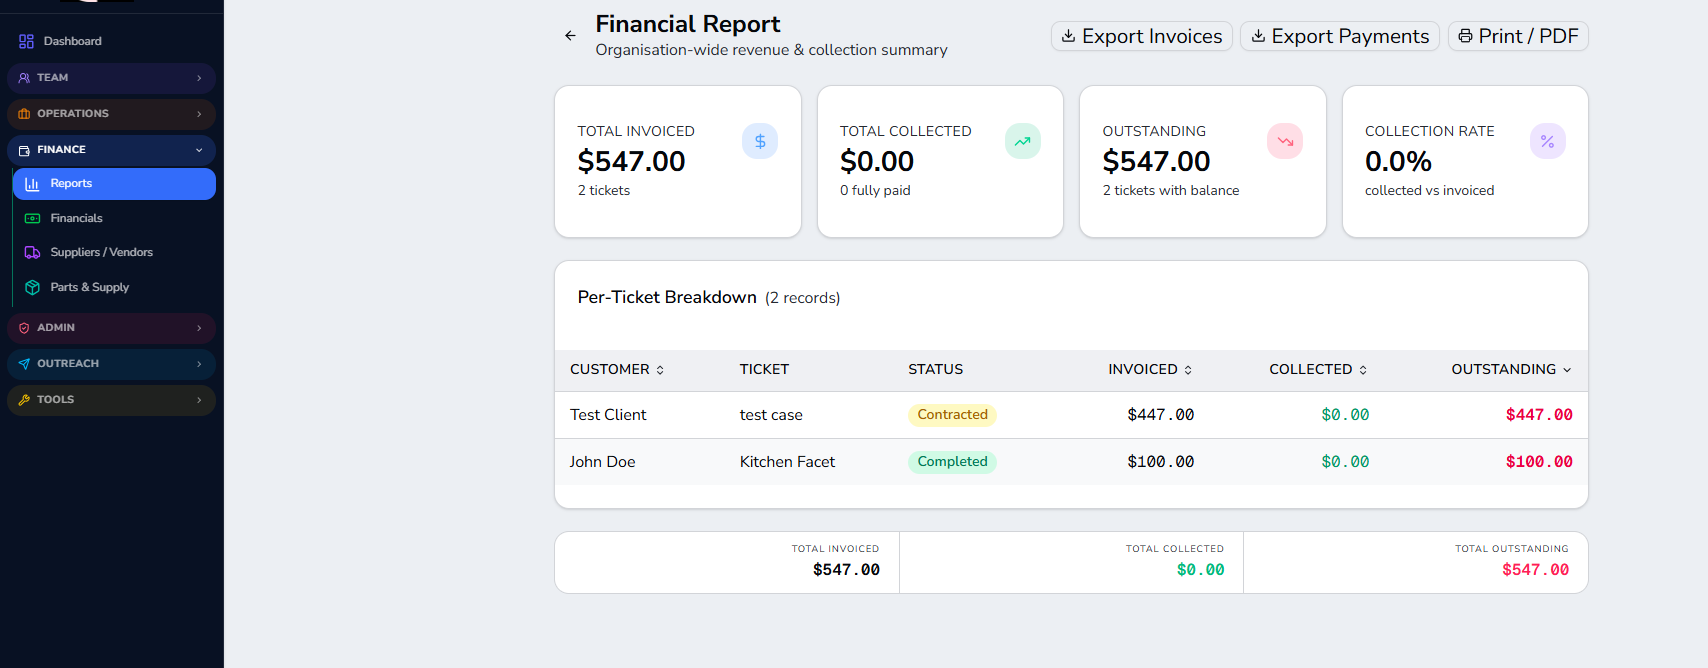Click the Financials banknote icon
The image size is (1708, 668).
coord(32,218)
